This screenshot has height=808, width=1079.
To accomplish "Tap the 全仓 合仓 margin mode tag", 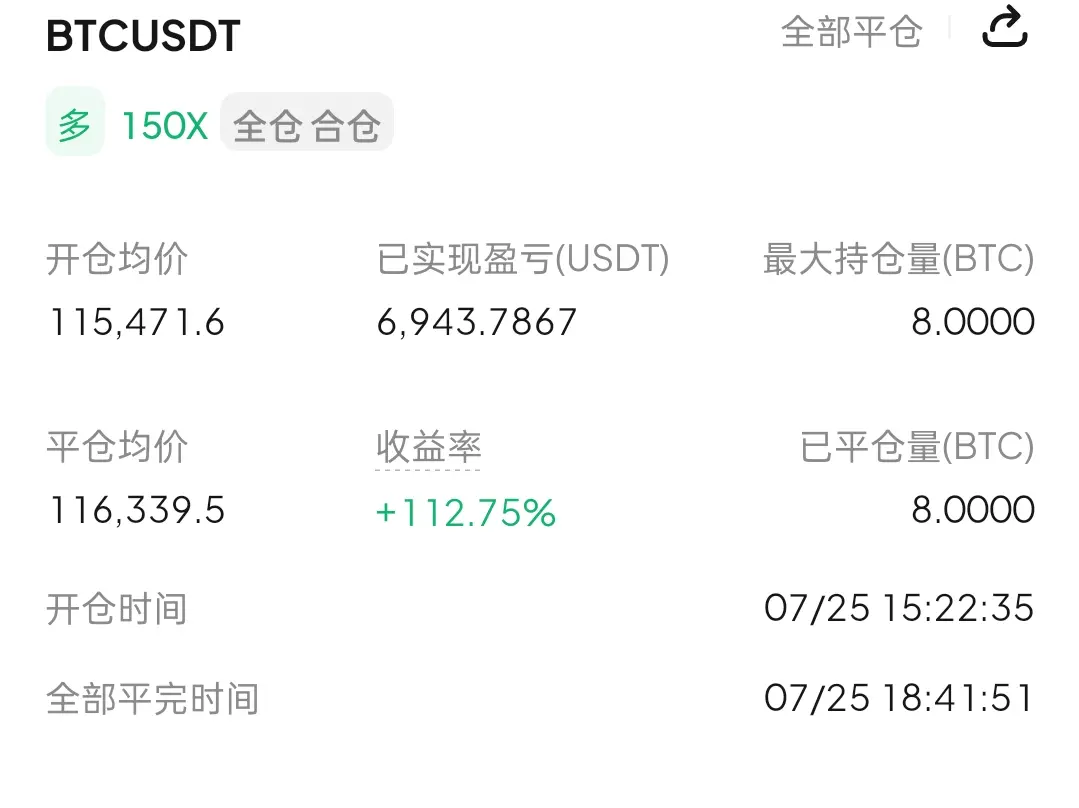I will (x=307, y=125).
